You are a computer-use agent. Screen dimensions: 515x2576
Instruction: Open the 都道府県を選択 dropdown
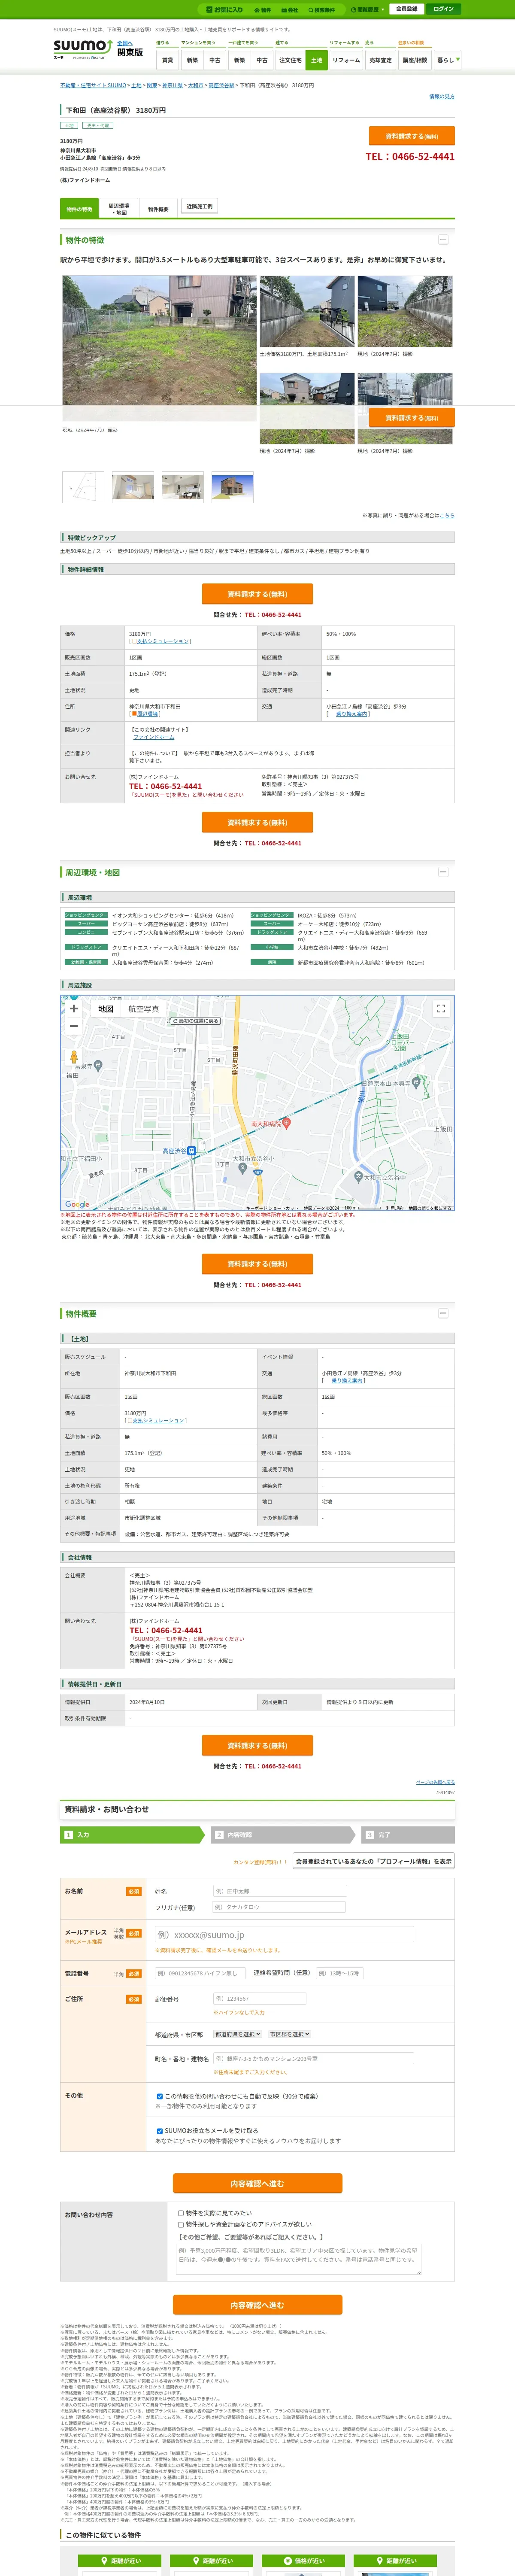(238, 2034)
